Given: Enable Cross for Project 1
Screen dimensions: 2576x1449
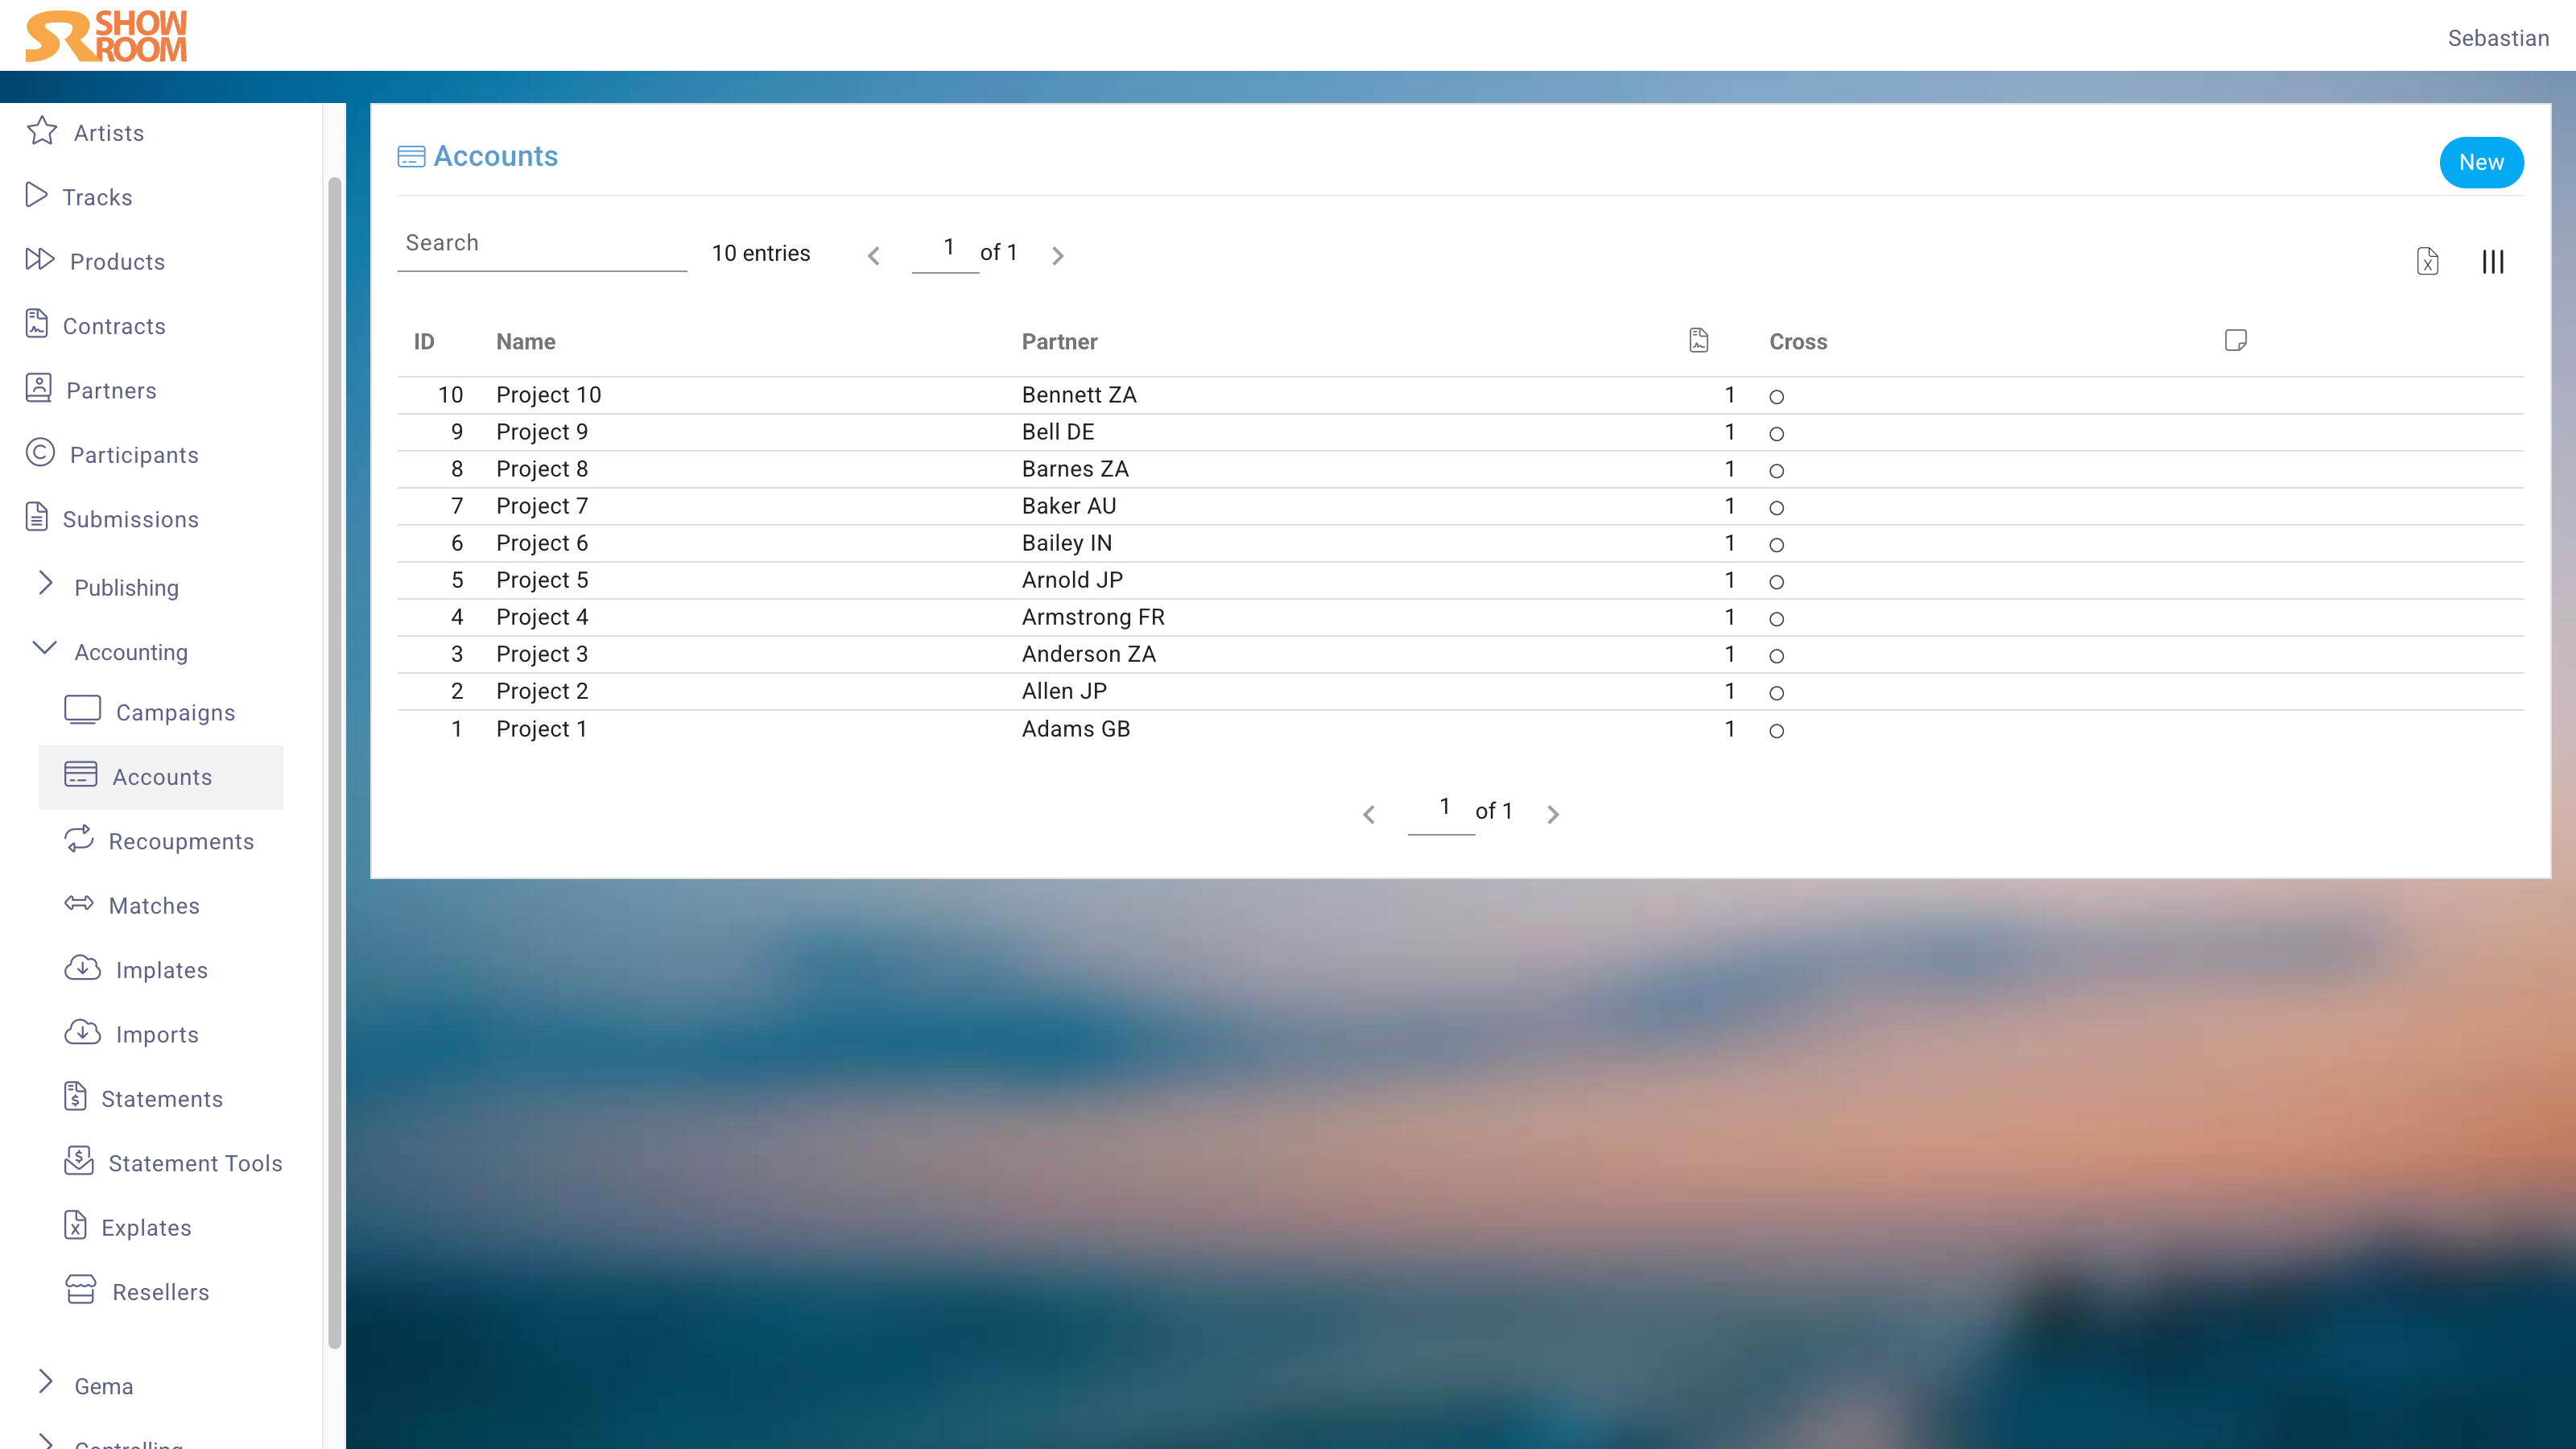Looking at the screenshot, I should [x=1776, y=730].
